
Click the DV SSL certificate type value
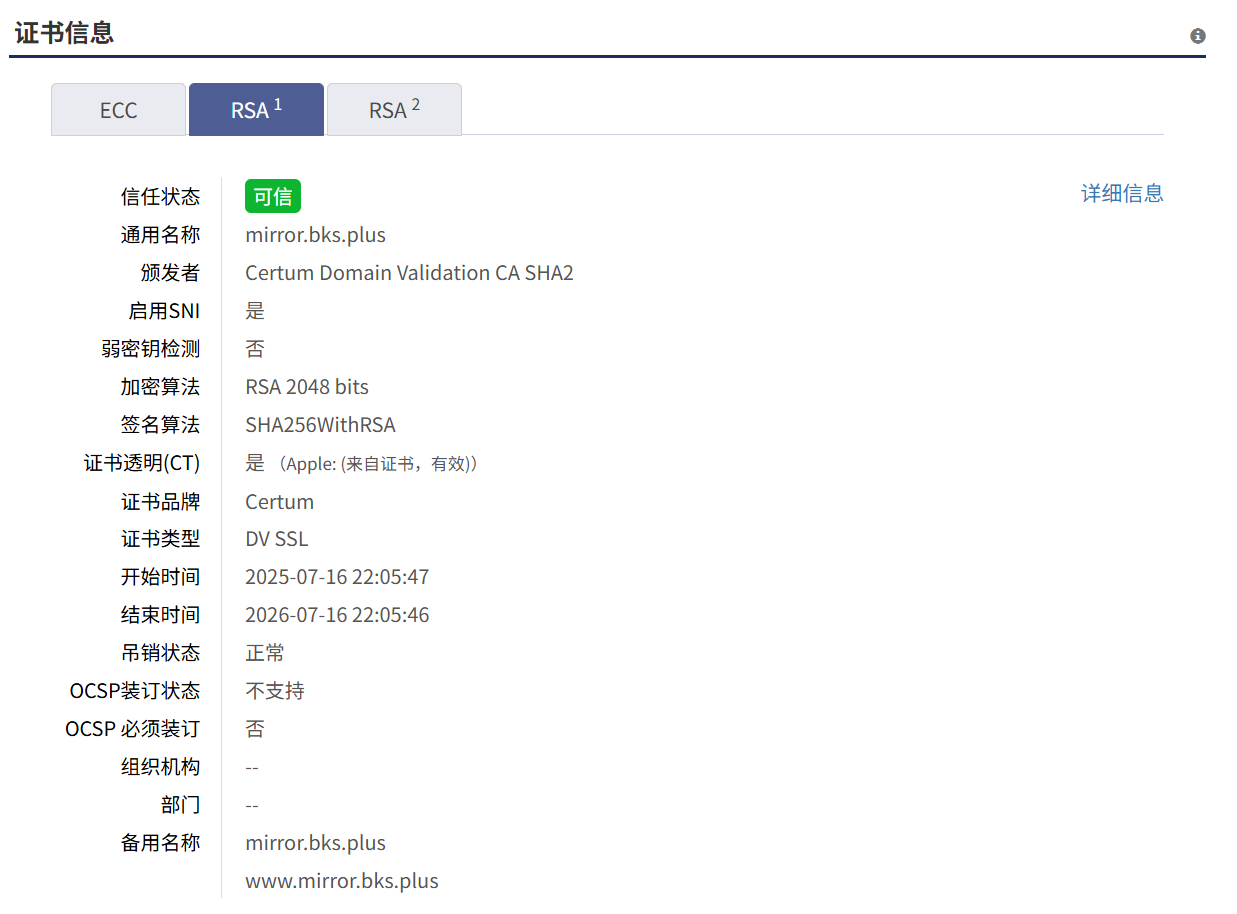(x=276, y=539)
